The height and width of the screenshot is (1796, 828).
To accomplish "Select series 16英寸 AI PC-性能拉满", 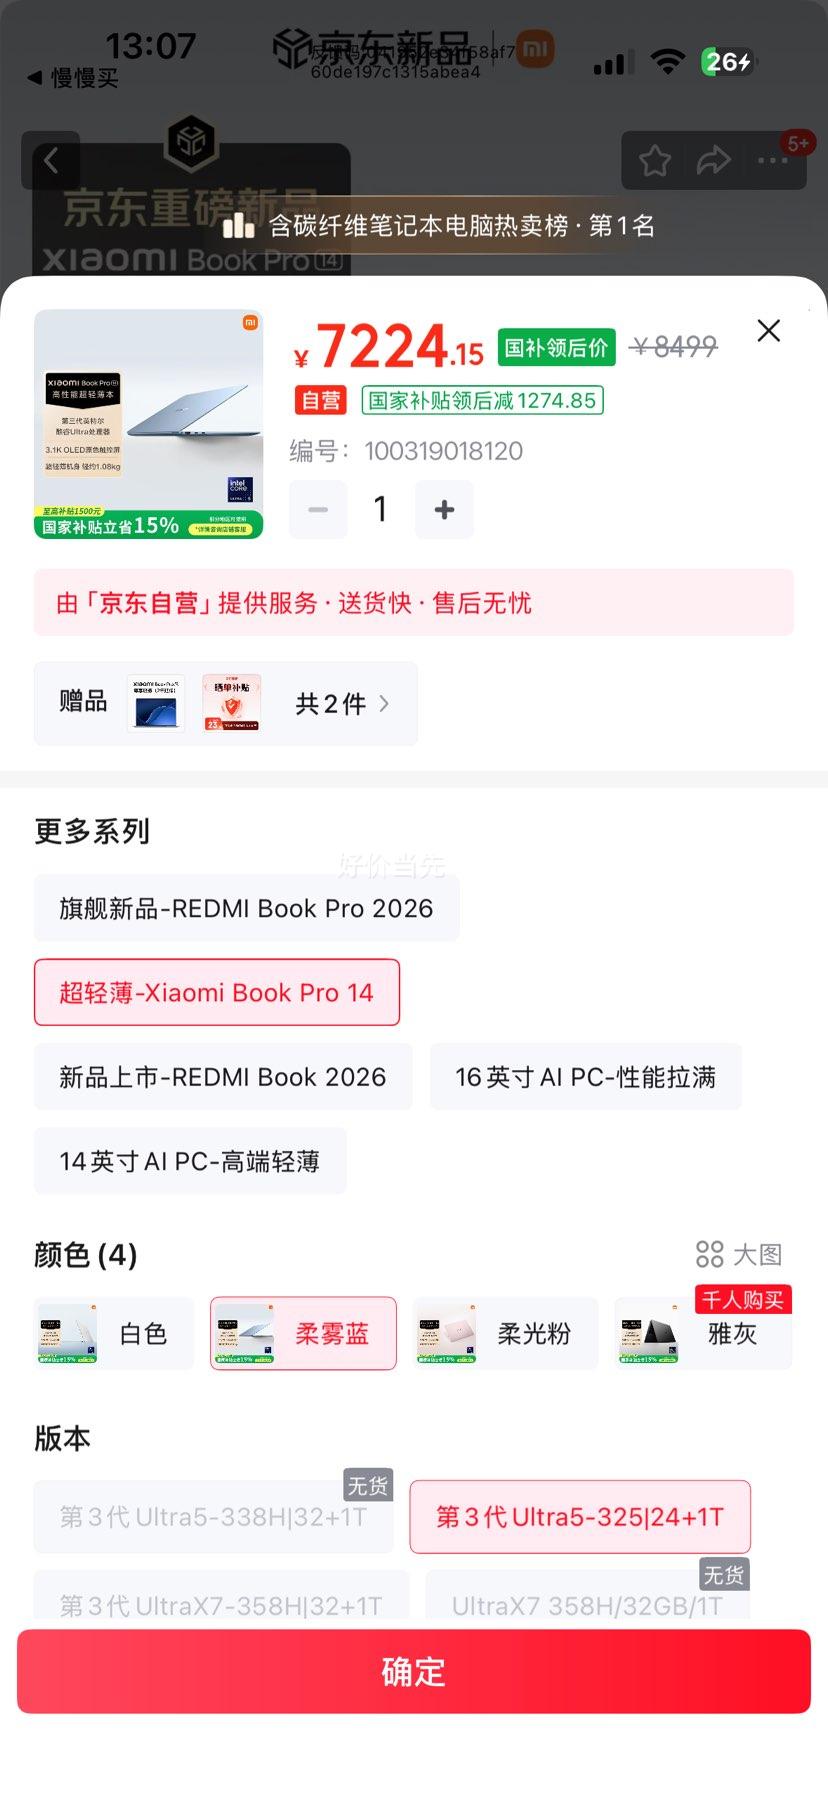I will pos(585,1077).
